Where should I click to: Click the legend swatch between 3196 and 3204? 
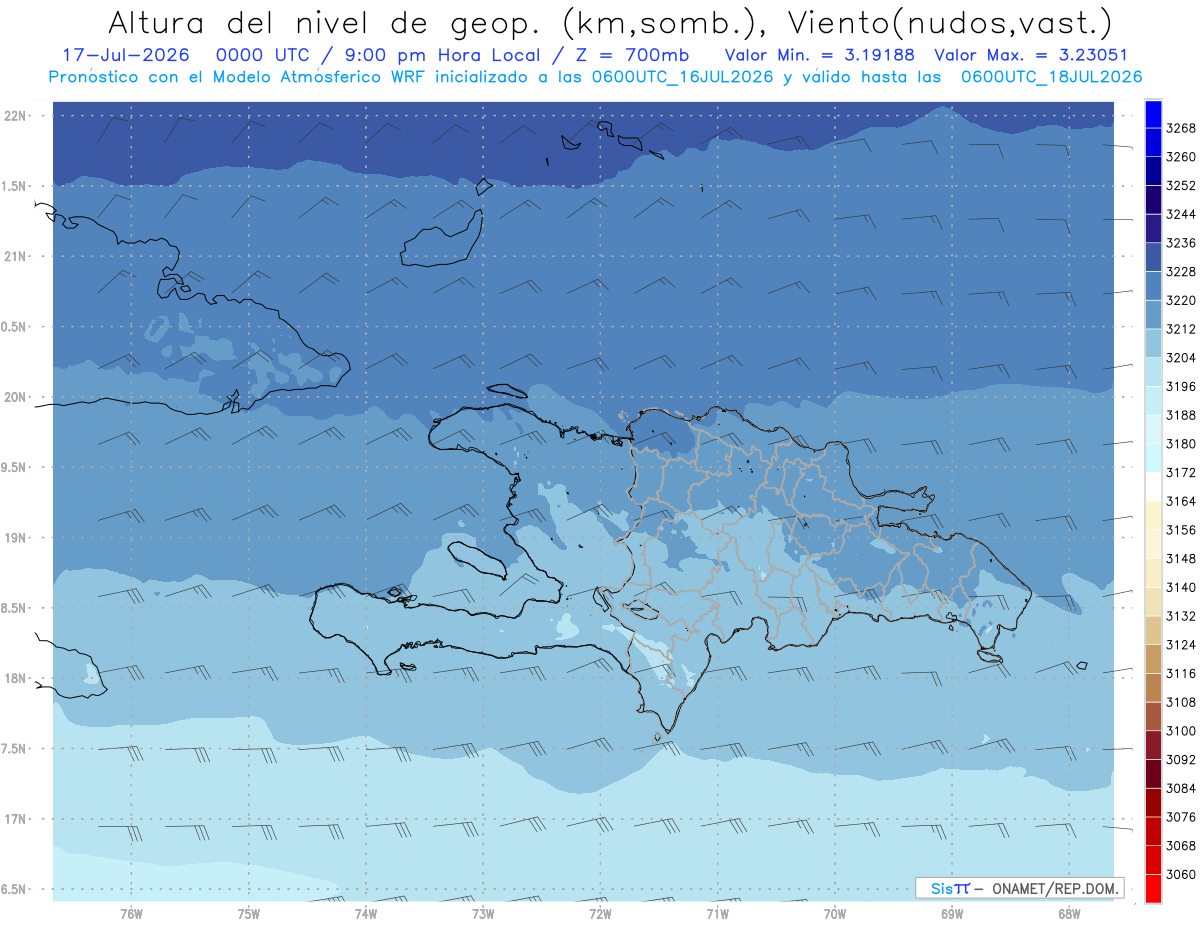point(1152,371)
